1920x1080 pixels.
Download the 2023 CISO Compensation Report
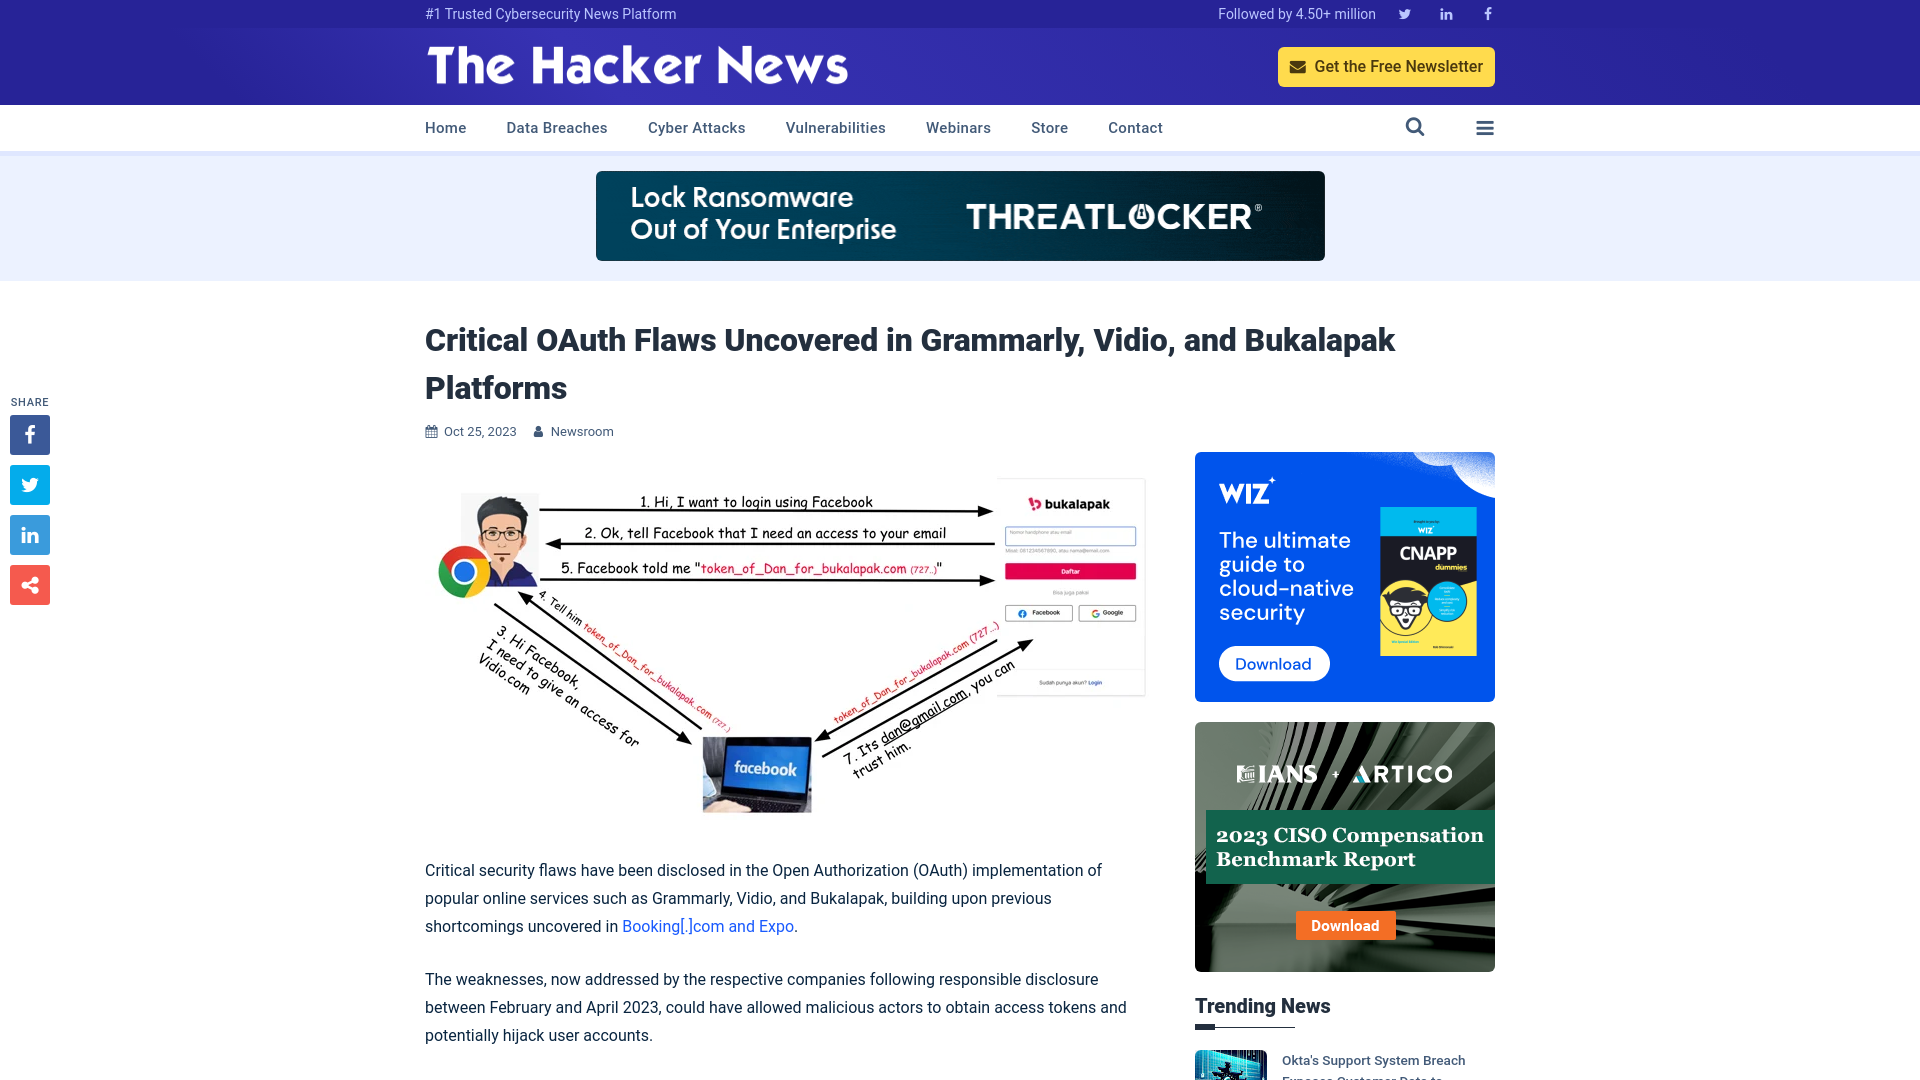click(x=1345, y=924)
